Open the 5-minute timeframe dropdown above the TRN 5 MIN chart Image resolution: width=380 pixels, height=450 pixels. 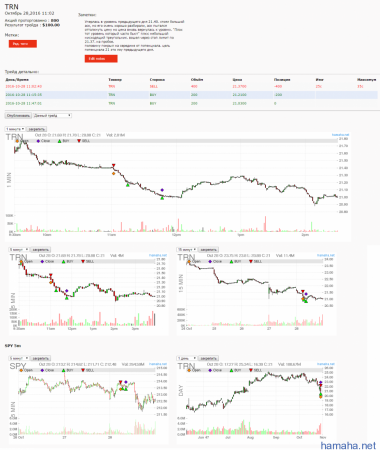[19, 249]
